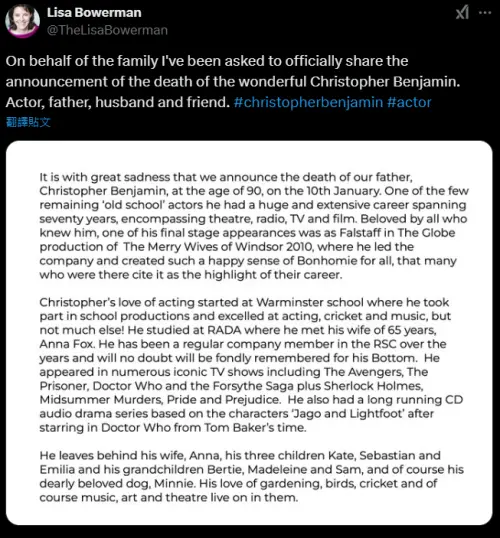Click 'Tom Baker's time' in the announcement
500x538 pixels.
pos(255,428)
